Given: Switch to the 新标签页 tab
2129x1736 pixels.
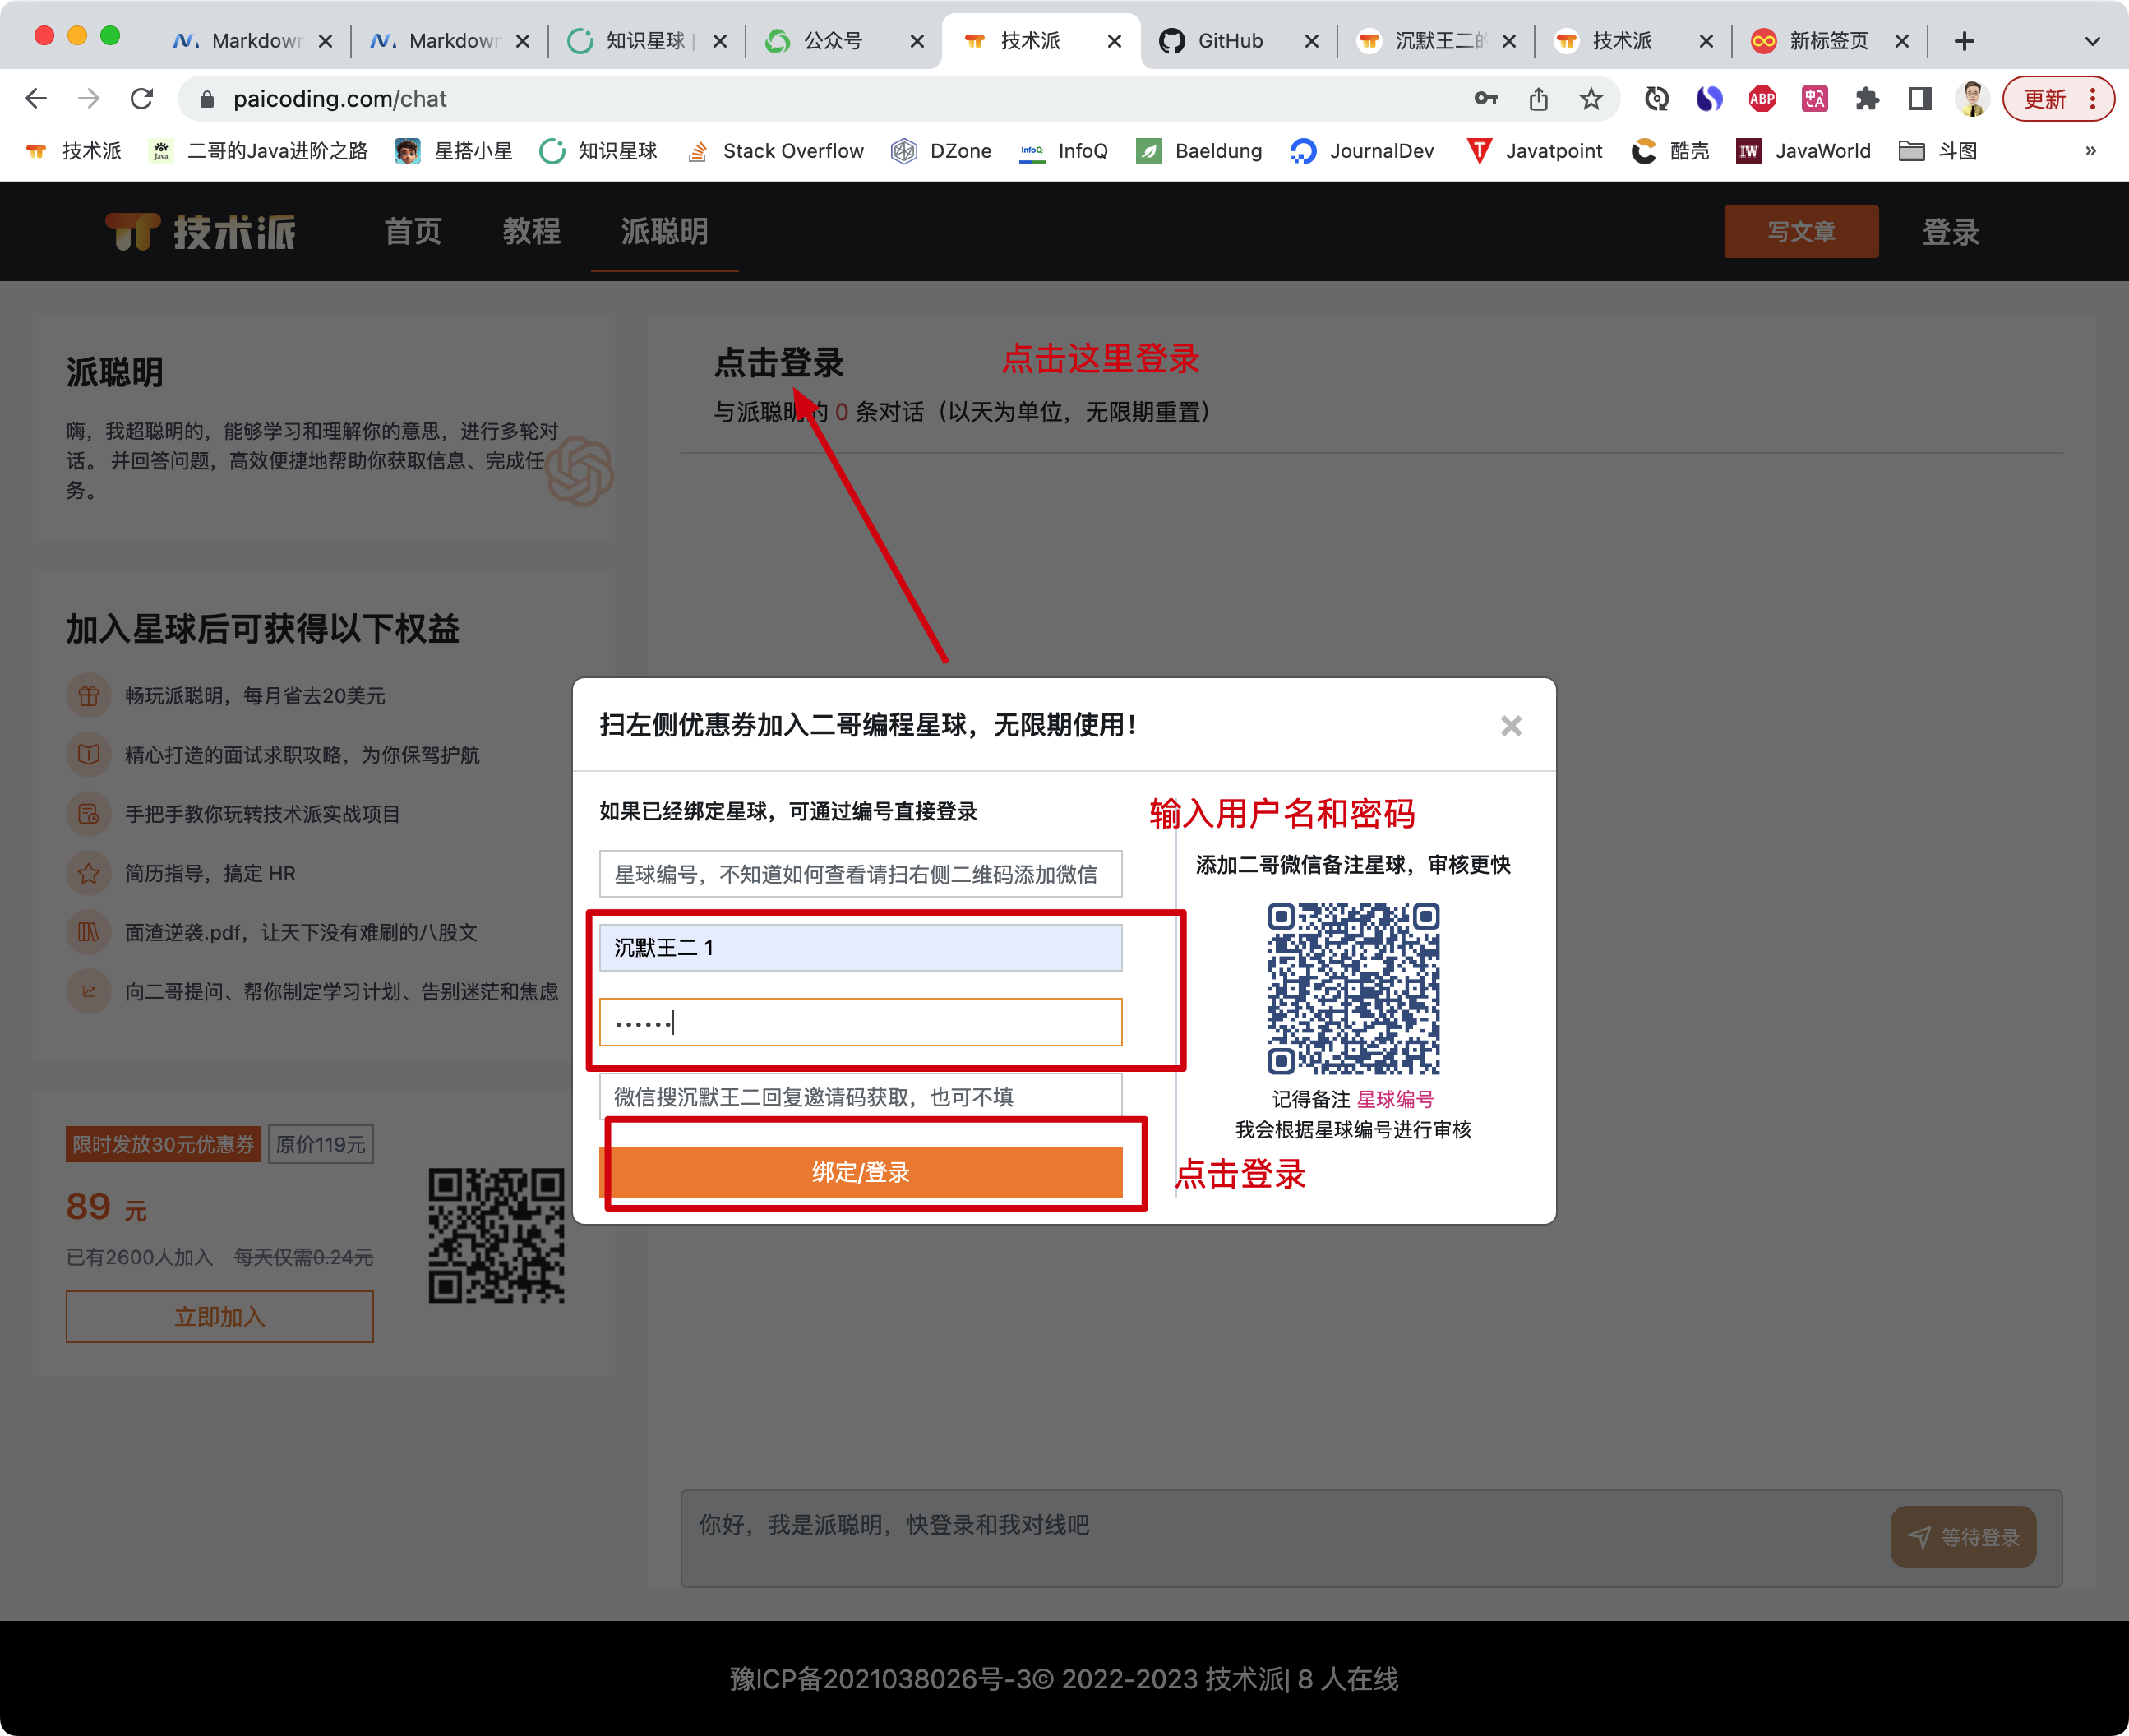Looking at the screenshot, I should 1828,41.
